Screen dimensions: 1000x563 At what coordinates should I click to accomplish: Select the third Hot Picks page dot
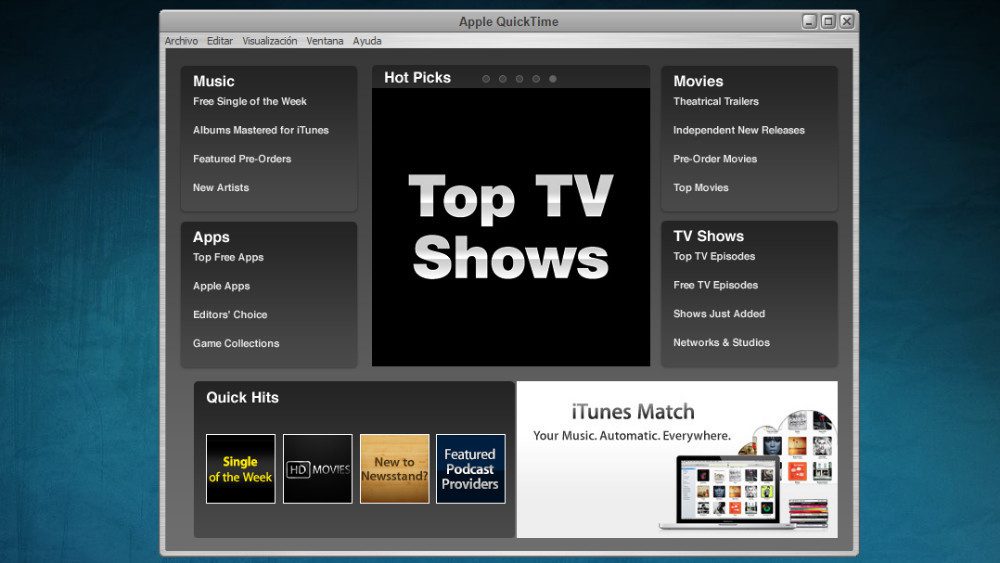pyautogui.click(x=519, y=79)
